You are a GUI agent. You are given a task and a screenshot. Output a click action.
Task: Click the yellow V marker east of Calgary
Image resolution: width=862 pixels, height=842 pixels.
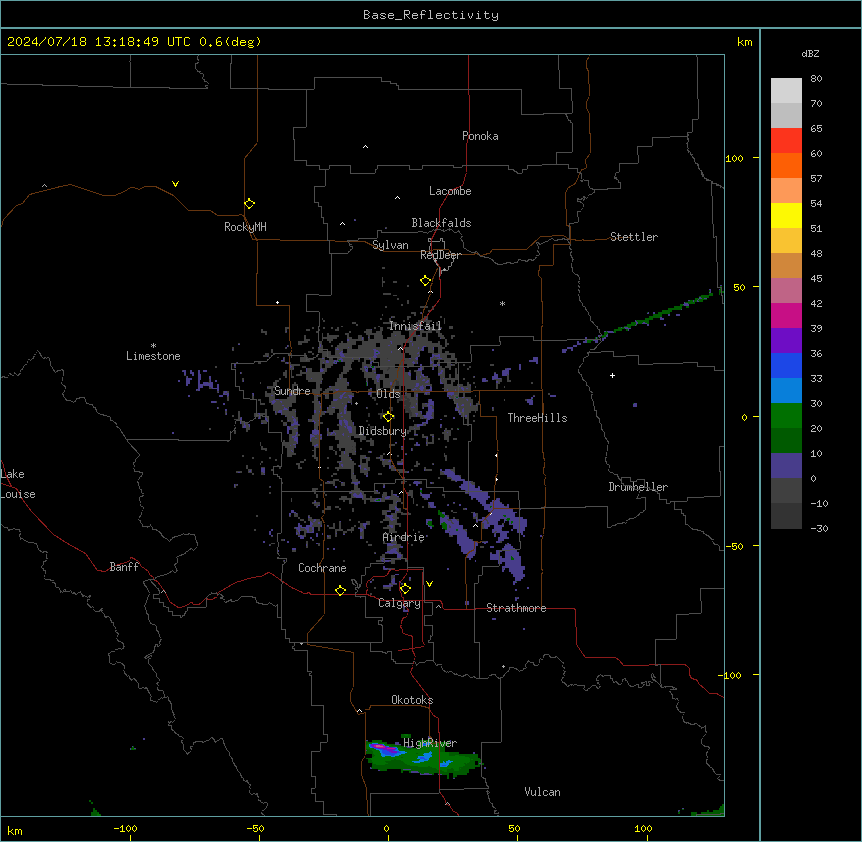point(429,584)
